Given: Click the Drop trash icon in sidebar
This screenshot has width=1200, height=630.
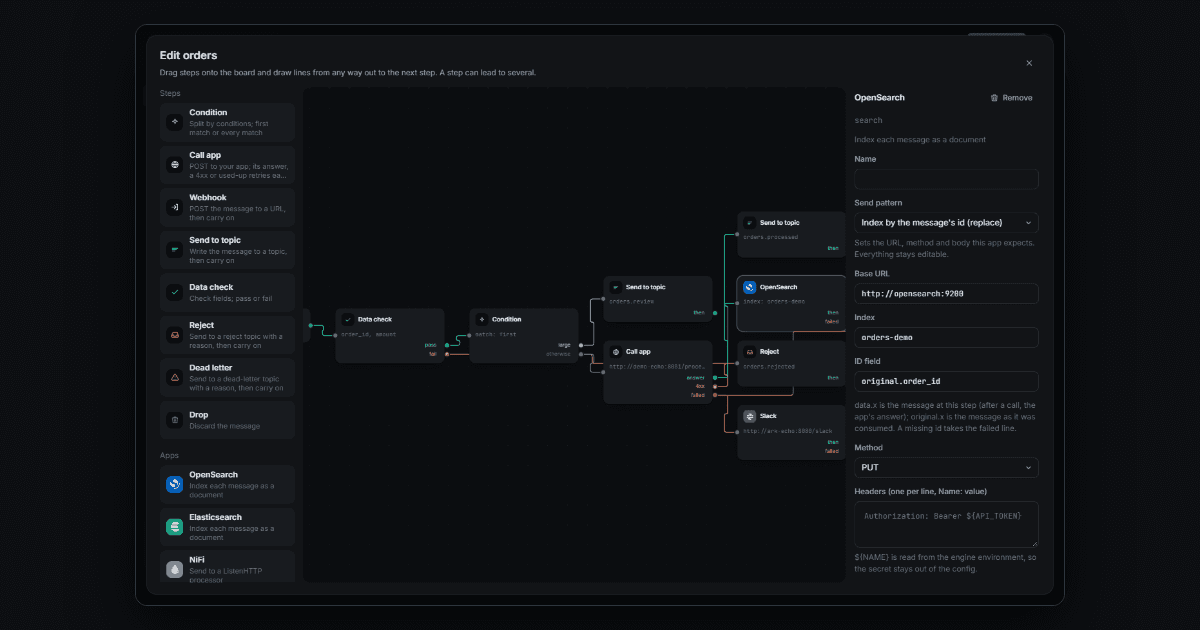Looking at the screenshot, I should click(x=175, y=420).
